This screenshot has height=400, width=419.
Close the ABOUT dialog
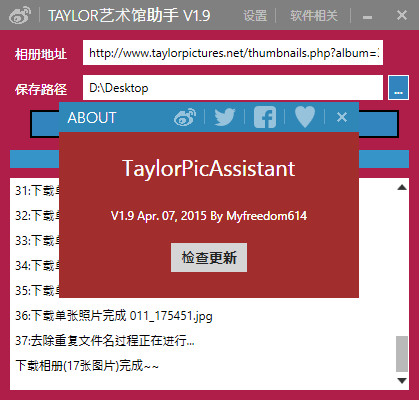tap(342, 117)
